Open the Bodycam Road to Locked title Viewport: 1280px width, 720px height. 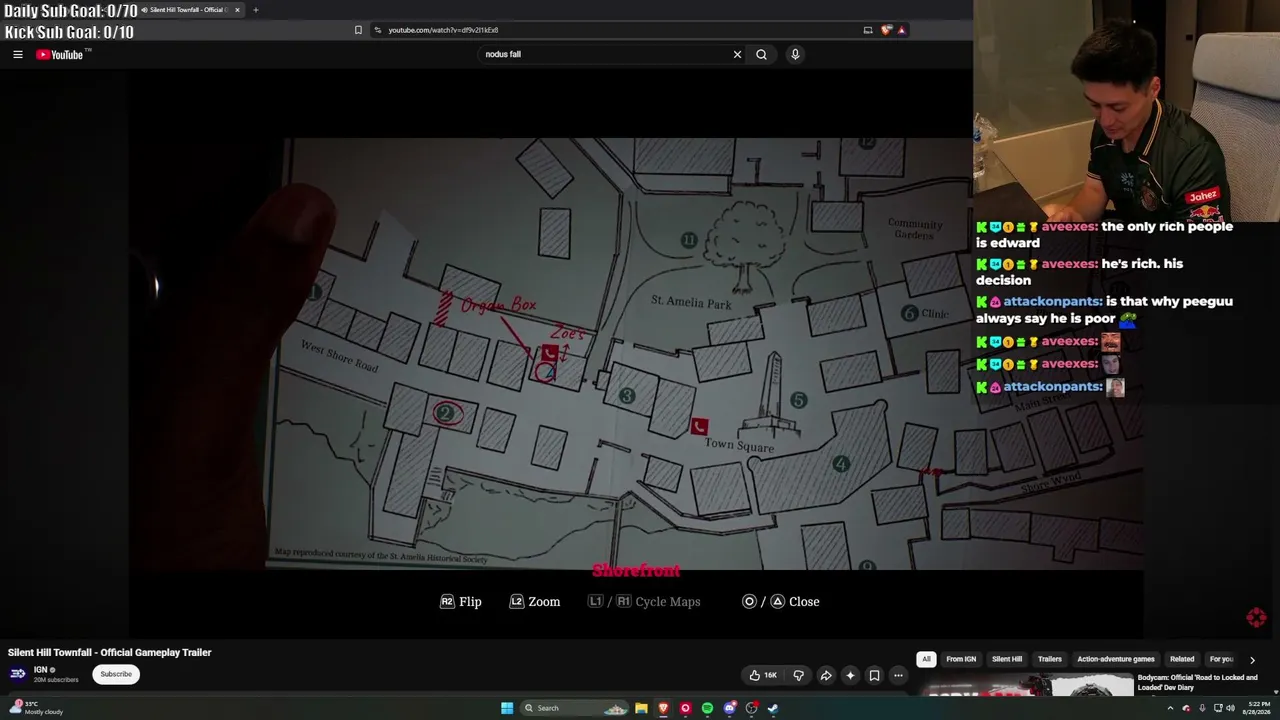point(1198,682)
